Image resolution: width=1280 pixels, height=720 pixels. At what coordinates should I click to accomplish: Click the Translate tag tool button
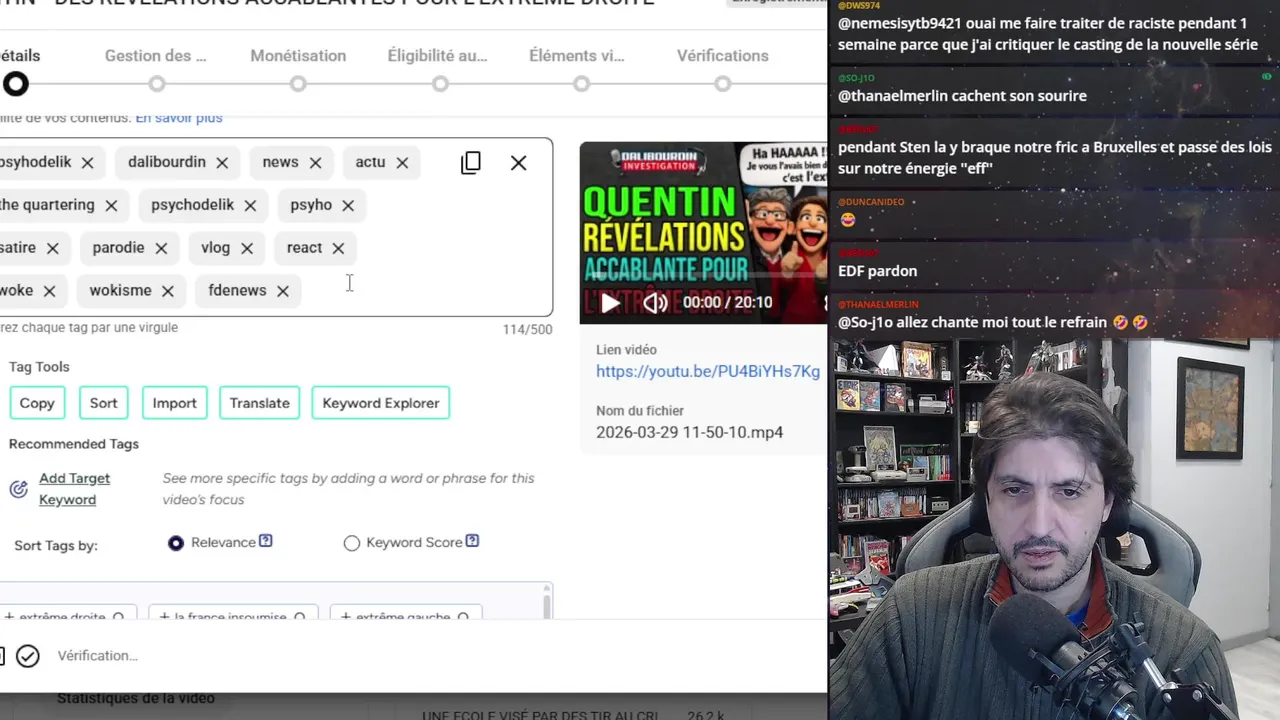[x=259, y=403]
